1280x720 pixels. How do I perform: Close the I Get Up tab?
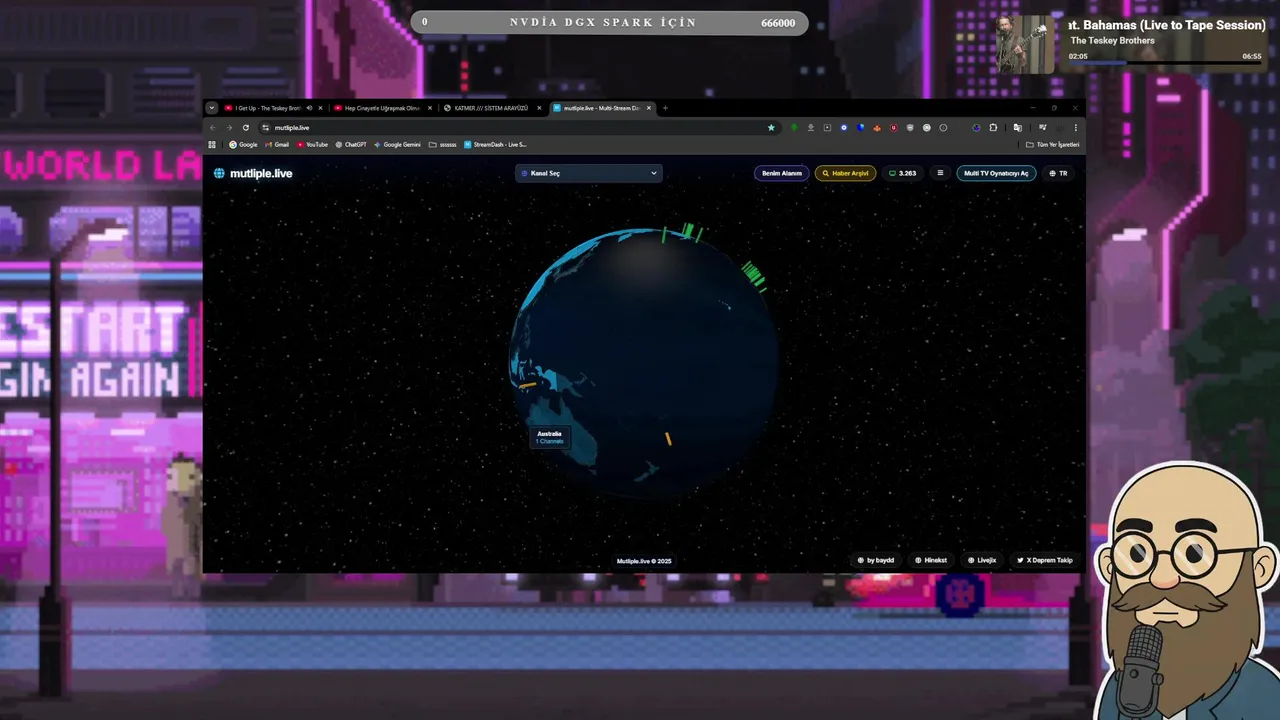click(320, 108)
